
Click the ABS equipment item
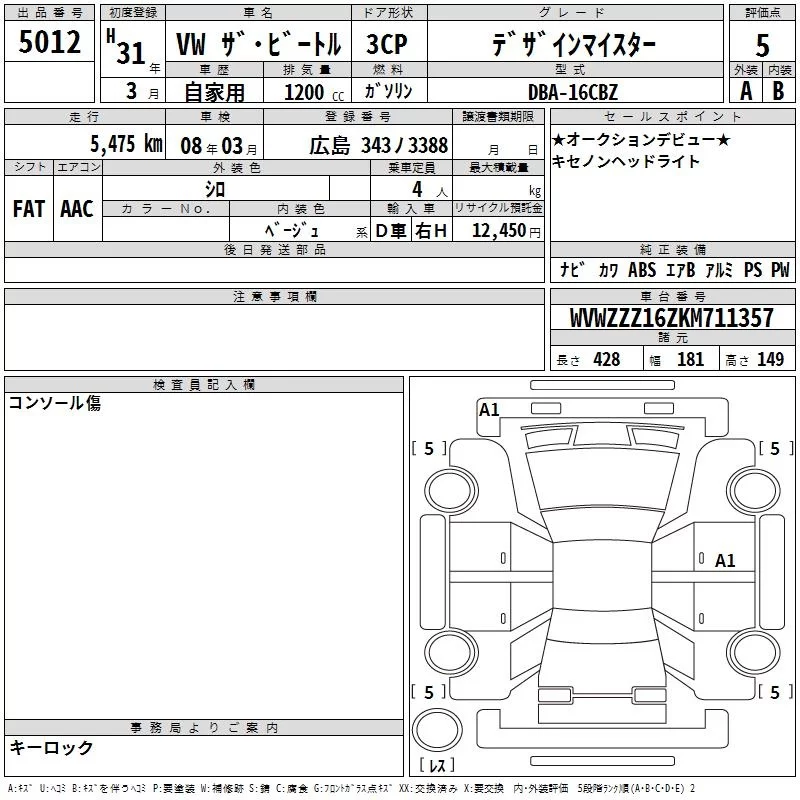pyautogui.click(x=643, y=270)
